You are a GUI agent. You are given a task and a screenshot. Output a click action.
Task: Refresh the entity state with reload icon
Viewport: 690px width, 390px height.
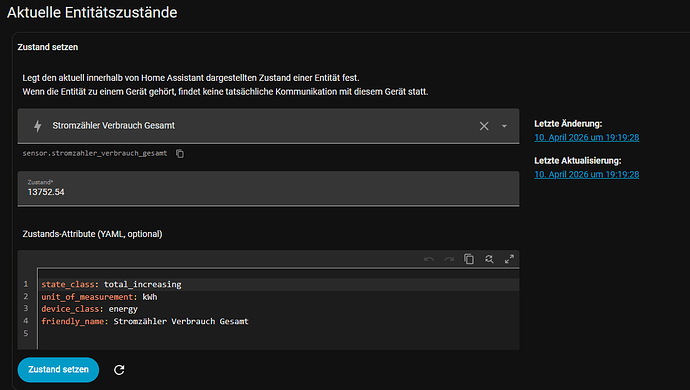point(119,370)
